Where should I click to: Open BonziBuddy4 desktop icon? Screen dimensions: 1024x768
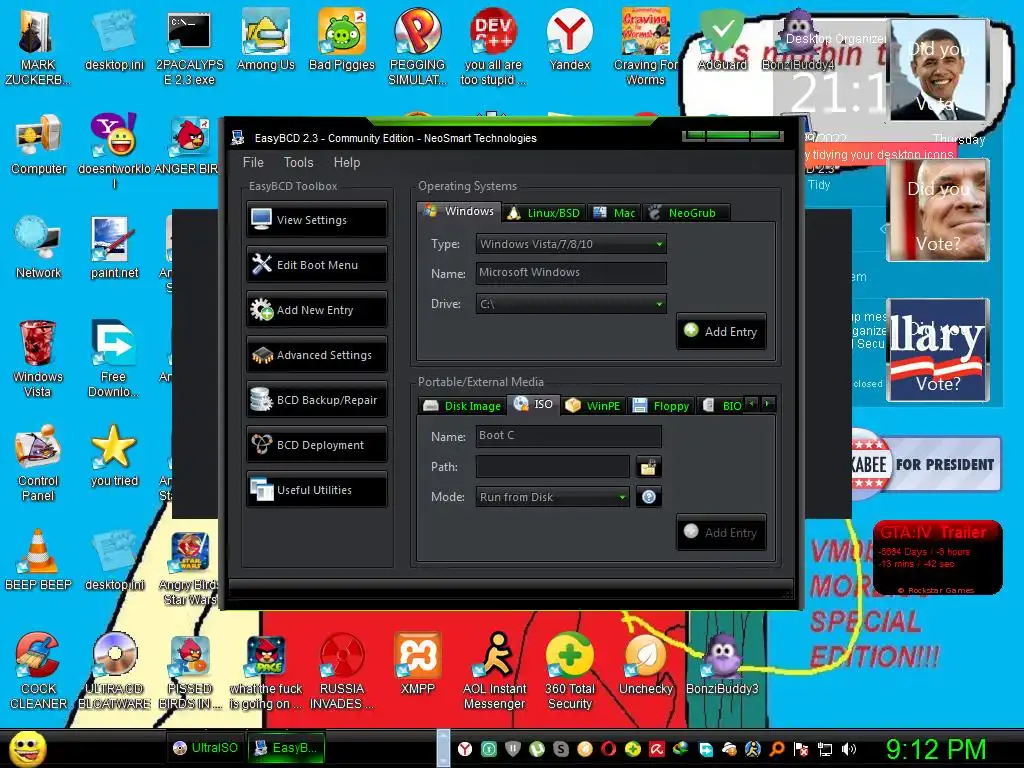click(798, 40)
